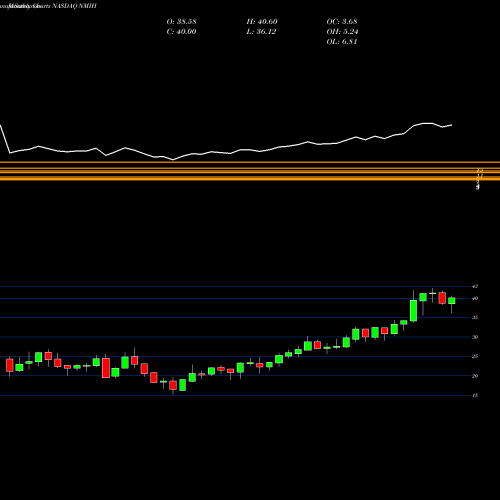Click the 25 price axis label

pos(475,356)
